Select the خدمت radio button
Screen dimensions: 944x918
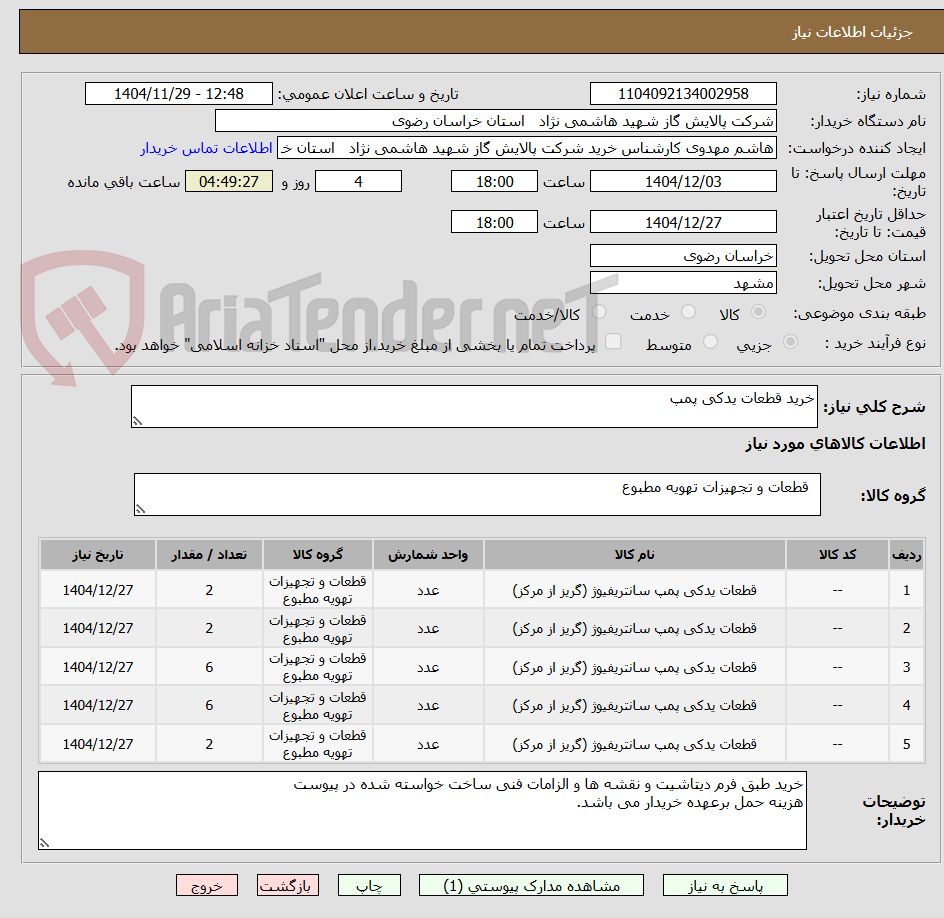(688, 312)
